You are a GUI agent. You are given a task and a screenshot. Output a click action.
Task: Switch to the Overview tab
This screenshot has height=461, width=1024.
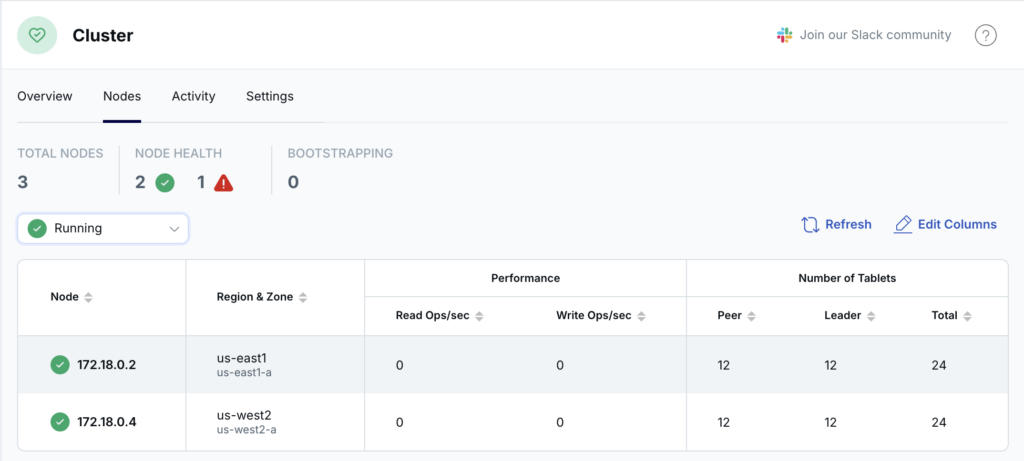[45, 96]
